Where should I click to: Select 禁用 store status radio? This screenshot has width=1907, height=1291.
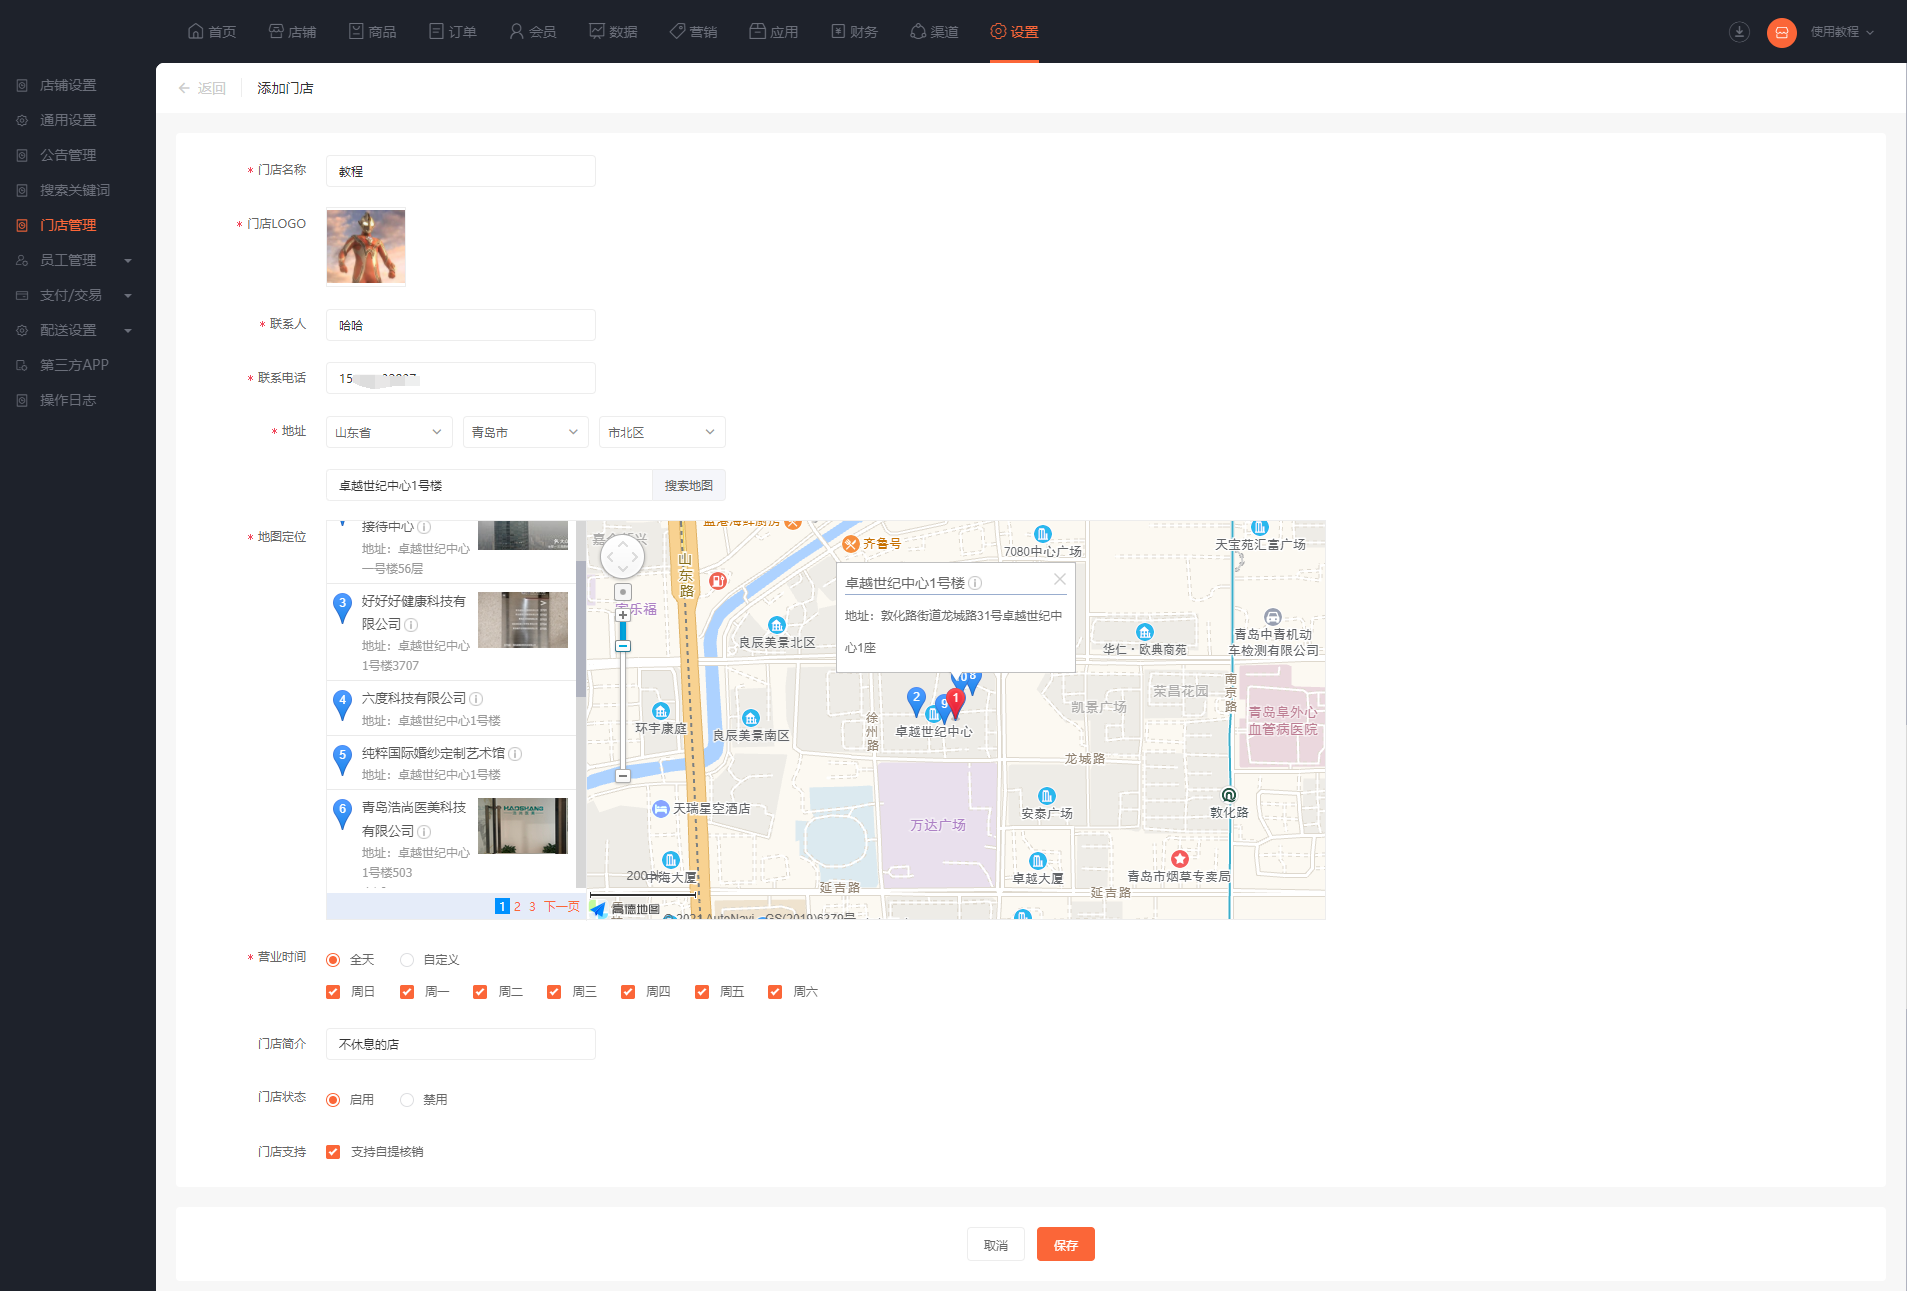point(407,1100)
